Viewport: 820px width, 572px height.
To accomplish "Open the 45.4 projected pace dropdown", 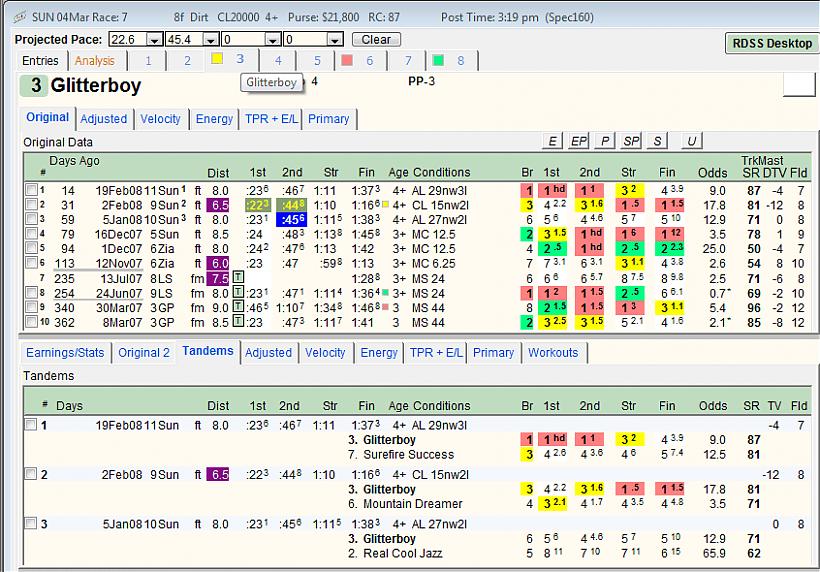I will (x=211, y=40).
